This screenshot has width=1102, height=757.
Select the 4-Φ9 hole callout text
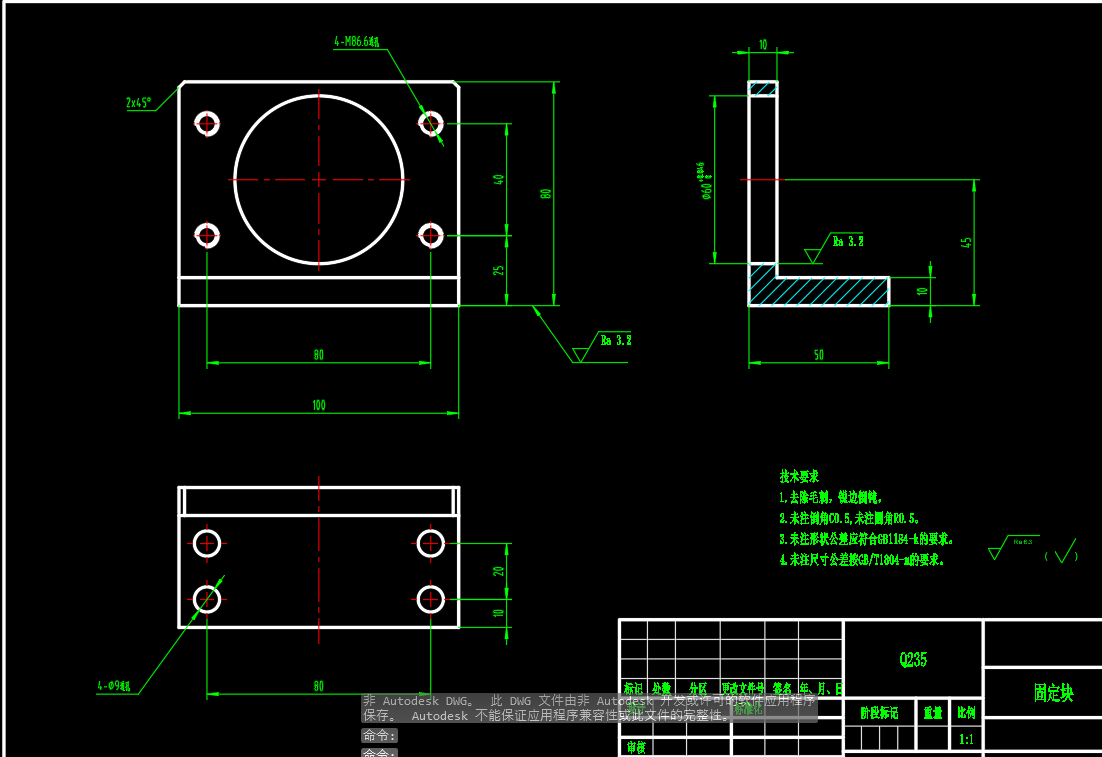pyautogui.click(x=114, y=686)
